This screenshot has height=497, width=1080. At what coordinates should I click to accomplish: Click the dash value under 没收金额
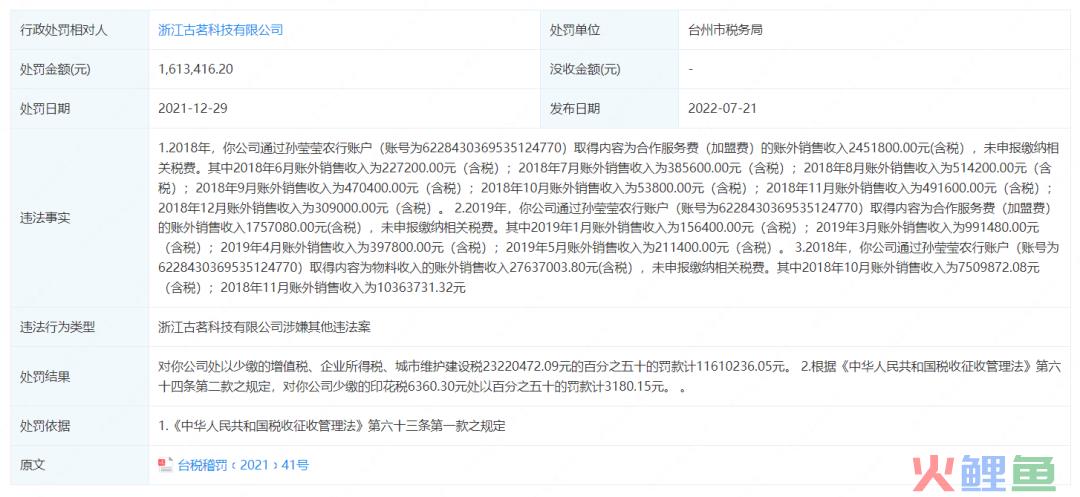point(690,70)
